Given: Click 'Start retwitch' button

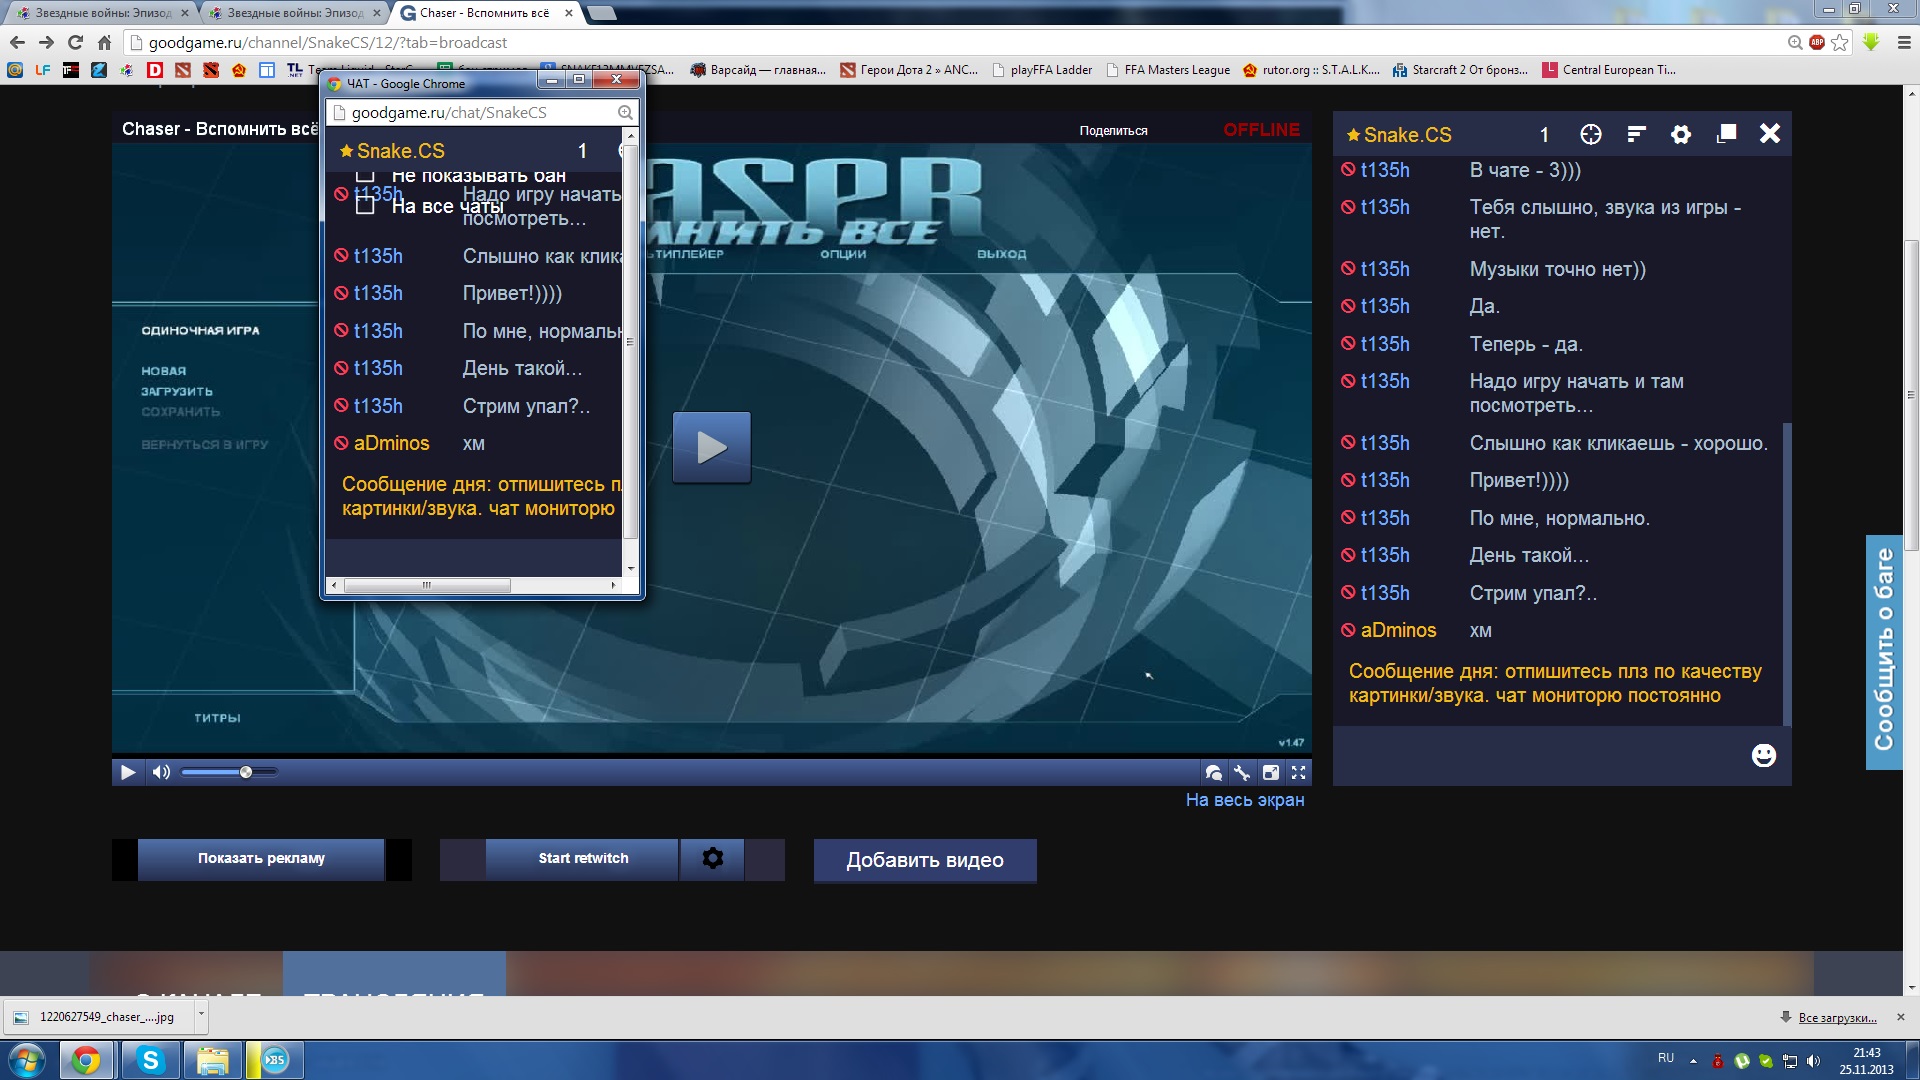Looking at the screenshot, I should (x=583, y=859).
